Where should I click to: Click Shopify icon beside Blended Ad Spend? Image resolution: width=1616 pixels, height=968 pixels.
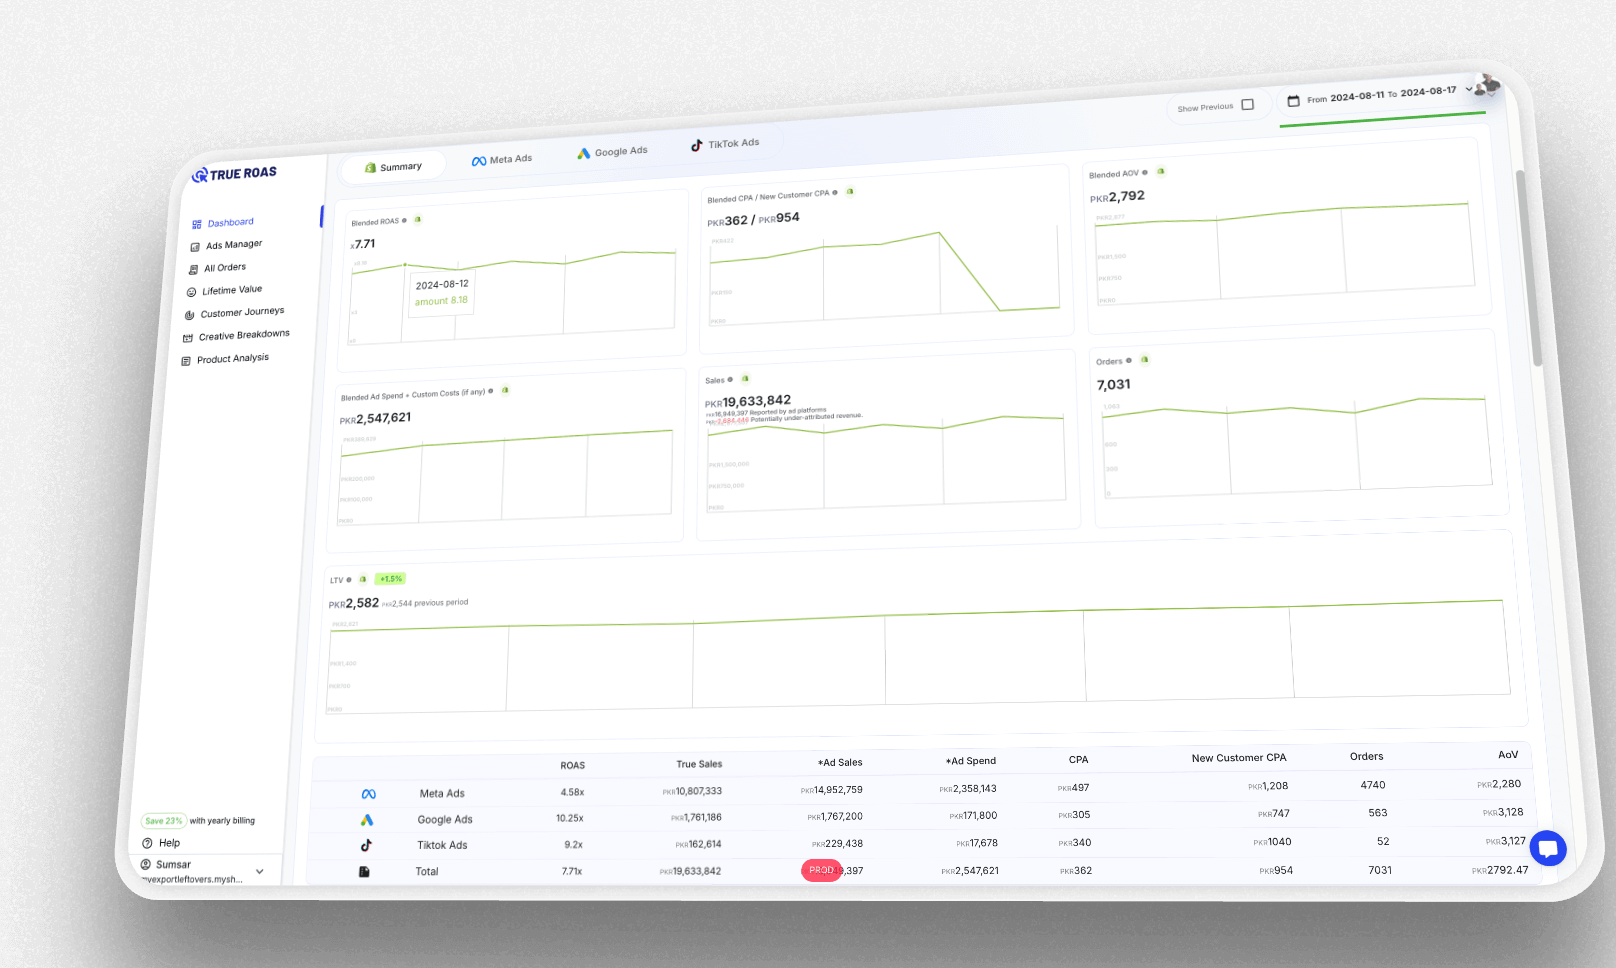point(505,390)
